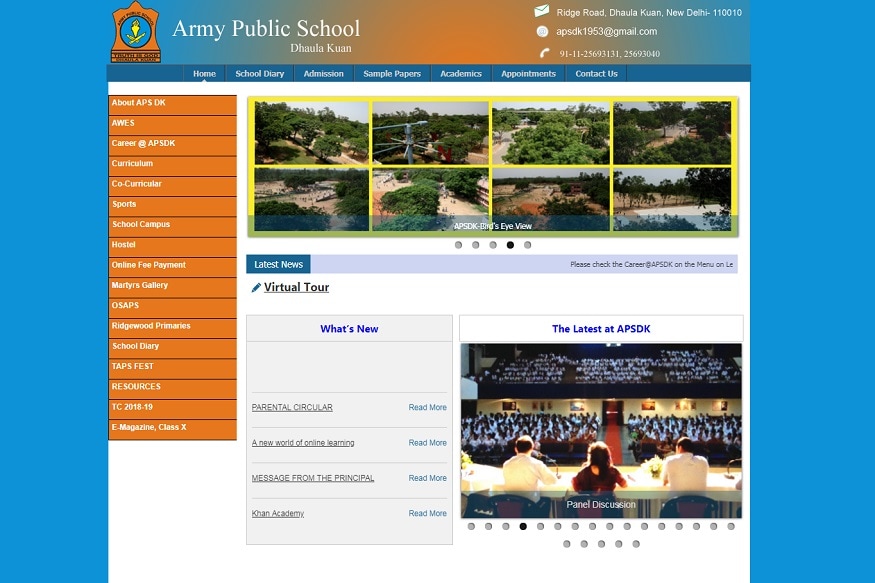Open the Khan Academy news link

coord(278,513)
